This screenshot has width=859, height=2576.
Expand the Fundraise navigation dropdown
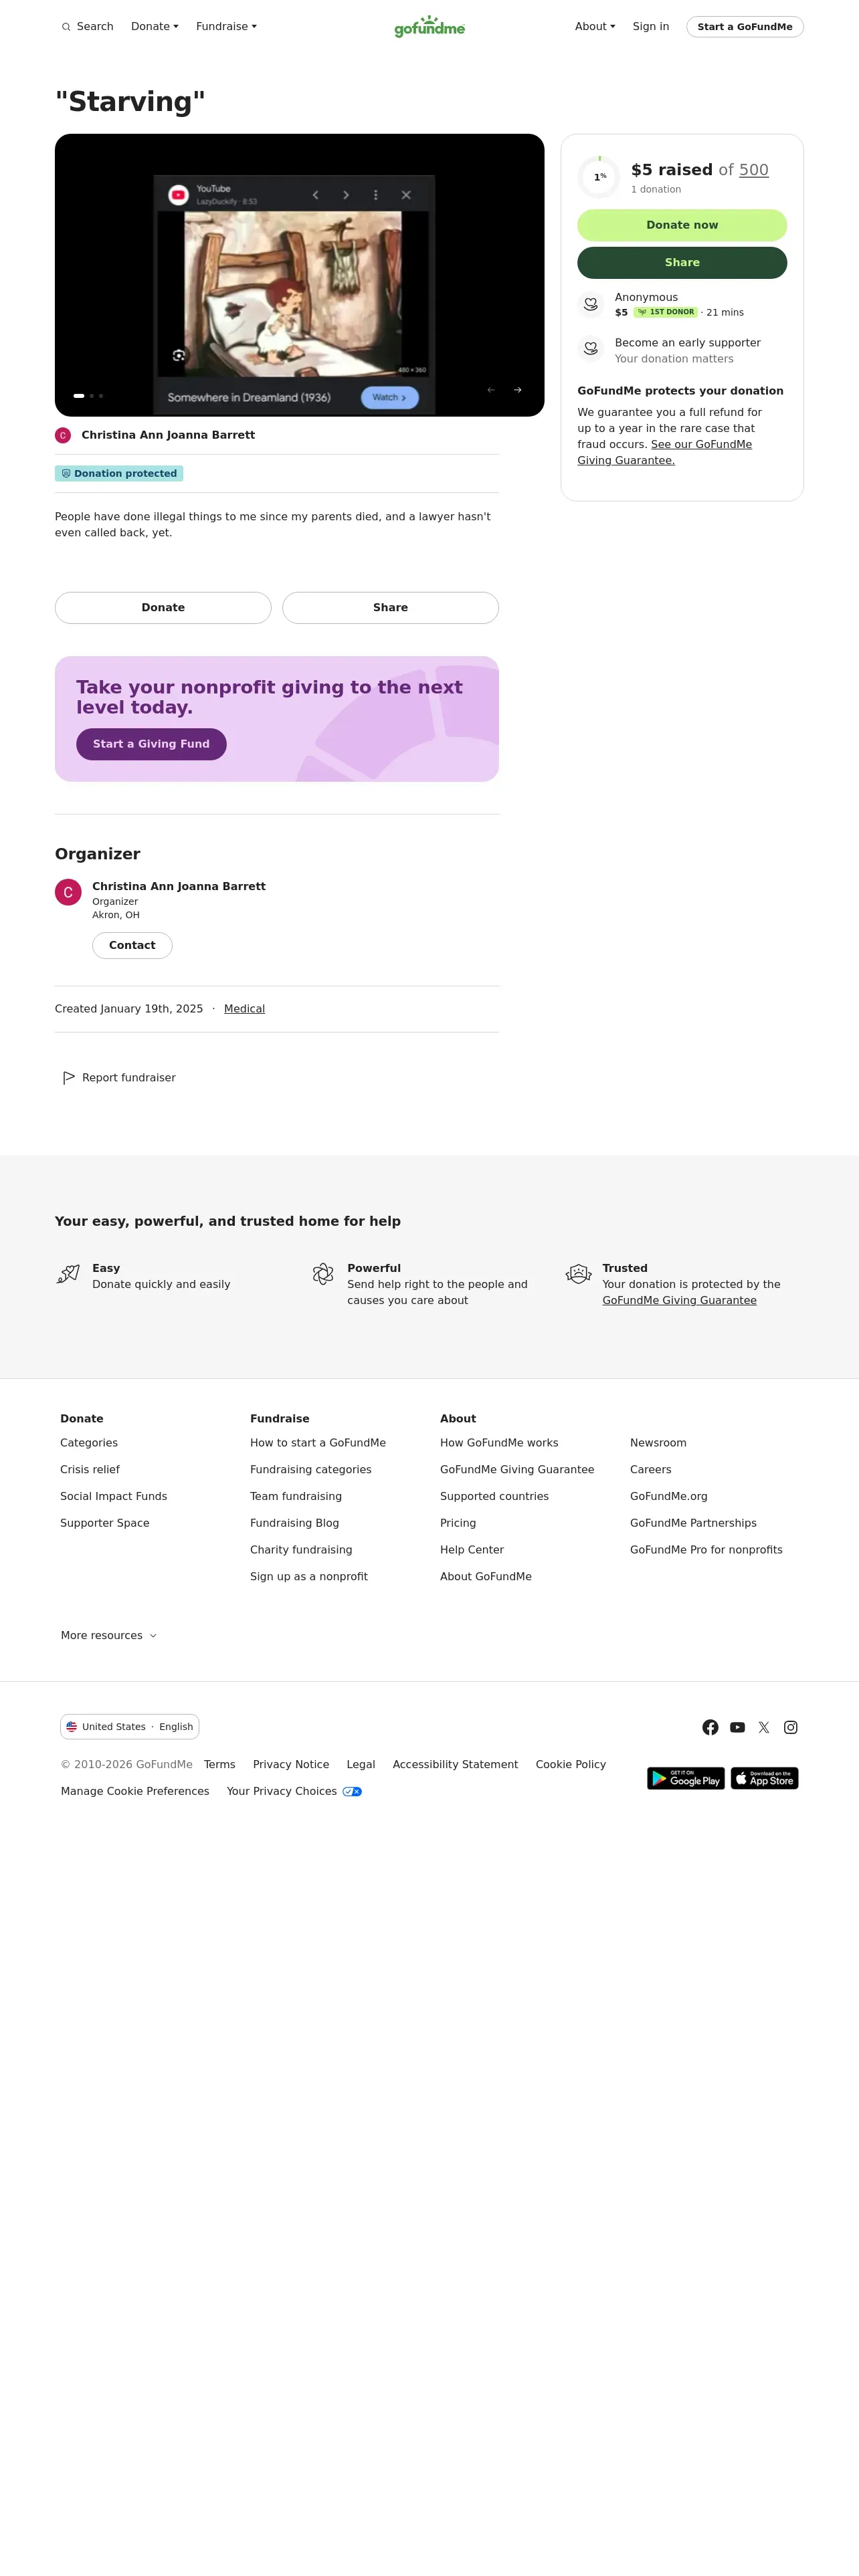click(226, 27)
